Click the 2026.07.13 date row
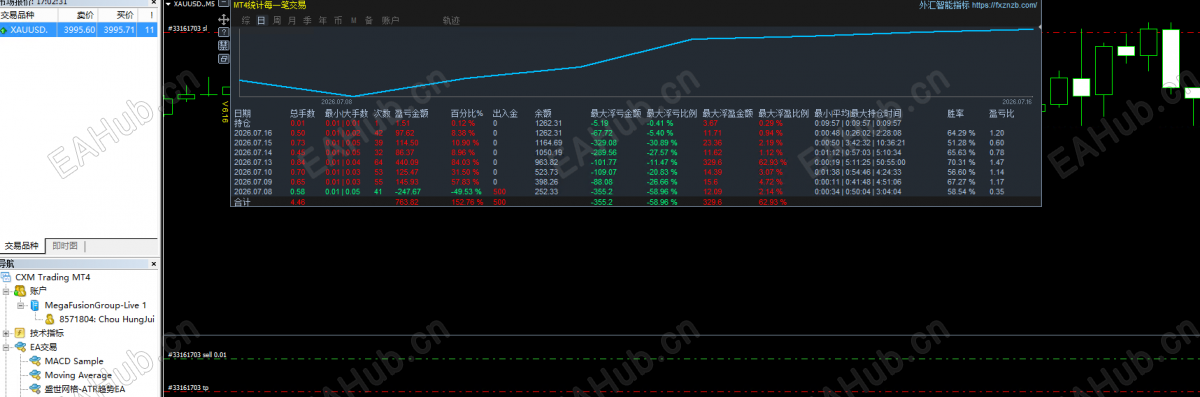 [x=253, y=161]
